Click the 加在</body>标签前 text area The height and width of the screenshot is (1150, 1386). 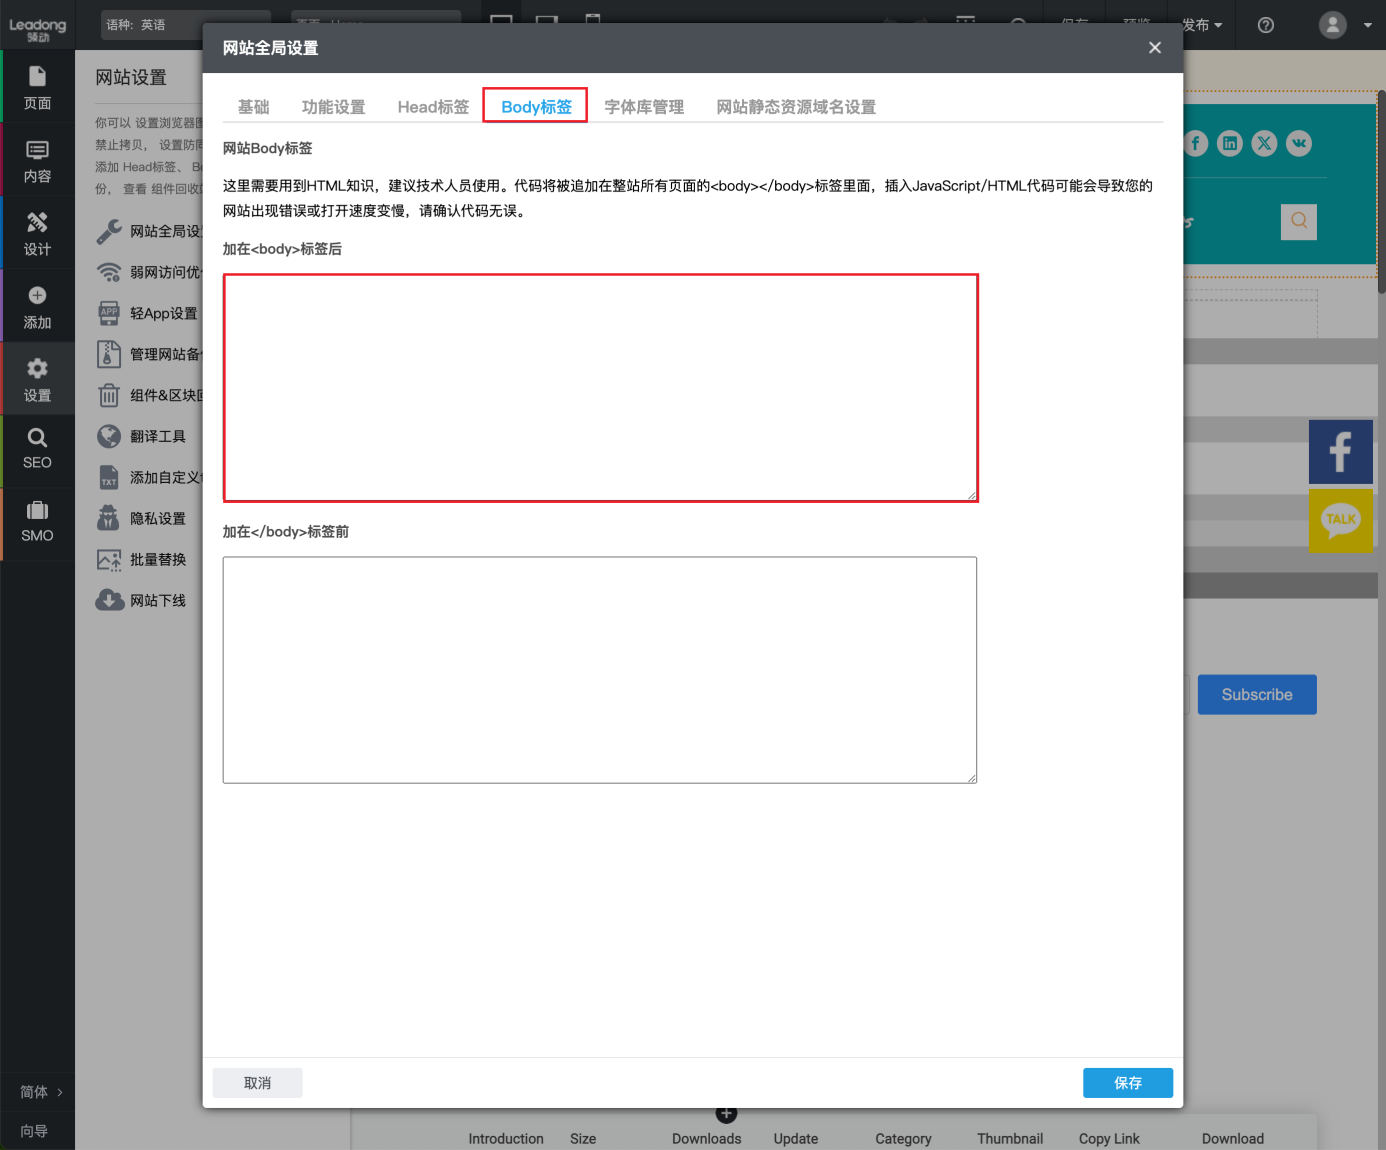pyautogui.click(x=599, y=669)
